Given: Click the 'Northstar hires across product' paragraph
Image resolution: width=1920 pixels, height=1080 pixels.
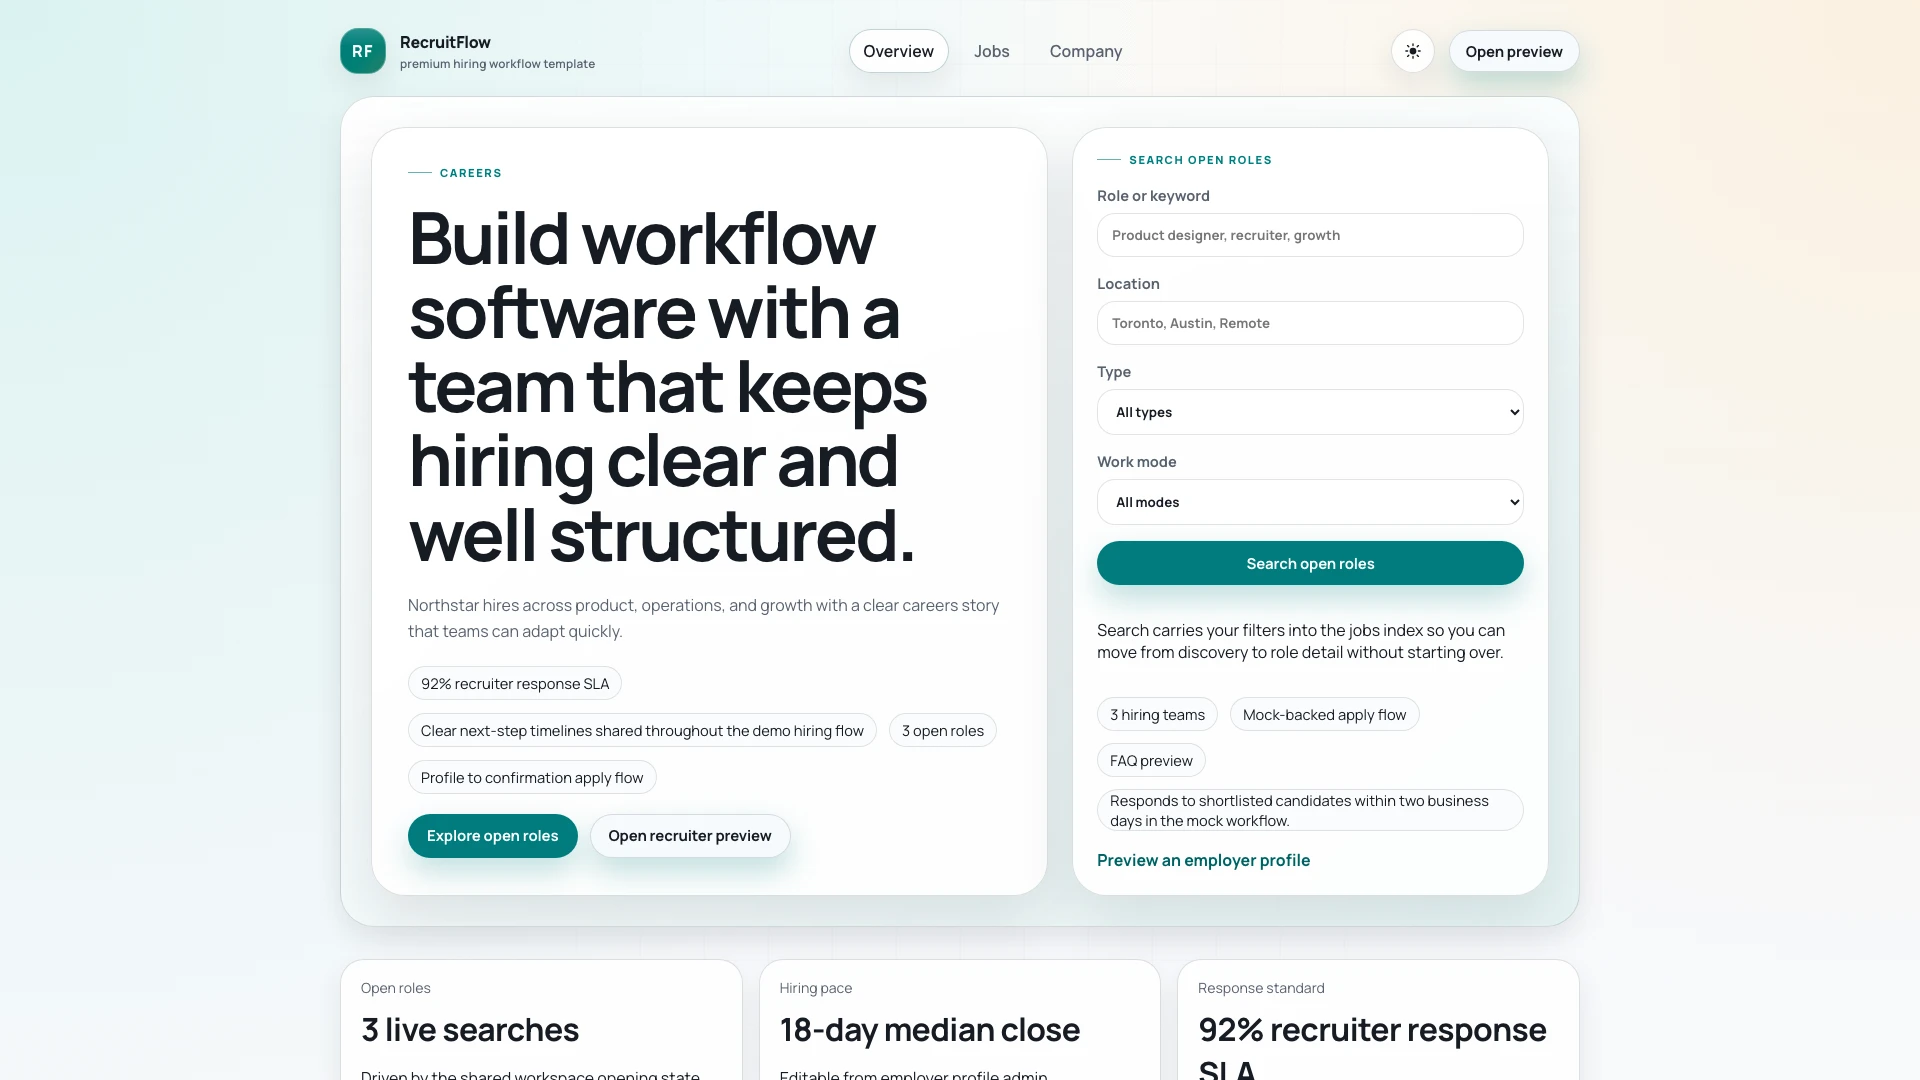Looking at the screenshot, I should point(703,618).
